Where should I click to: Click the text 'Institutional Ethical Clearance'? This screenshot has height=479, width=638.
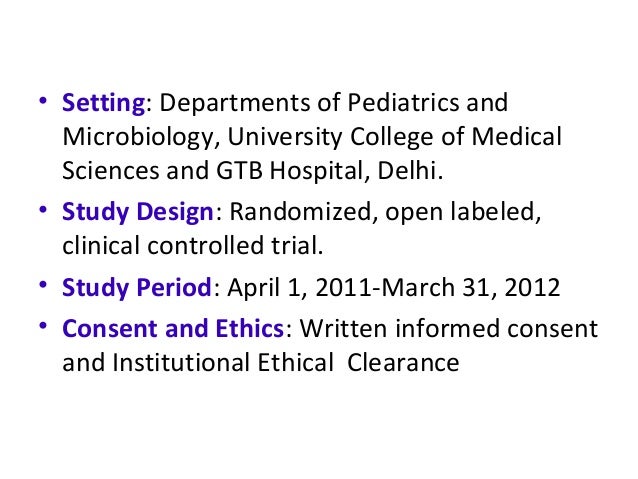point(286,362)
